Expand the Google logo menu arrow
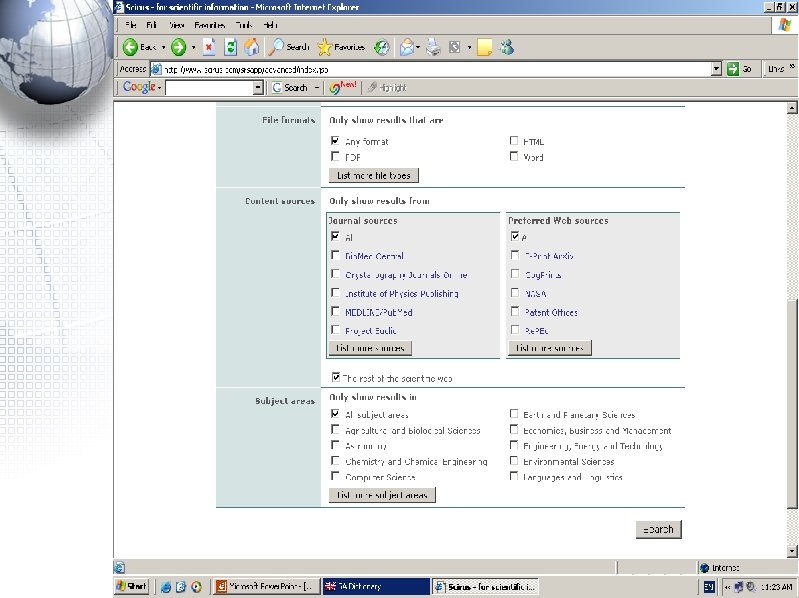Screen dimensions: 799x598 pyautogui.click(x=159, y=88)
